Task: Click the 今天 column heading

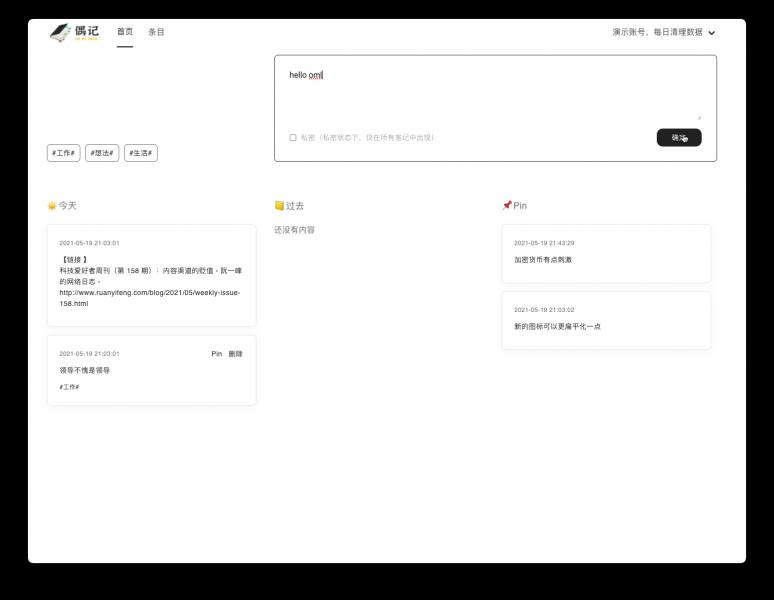Action: [68, 206]
